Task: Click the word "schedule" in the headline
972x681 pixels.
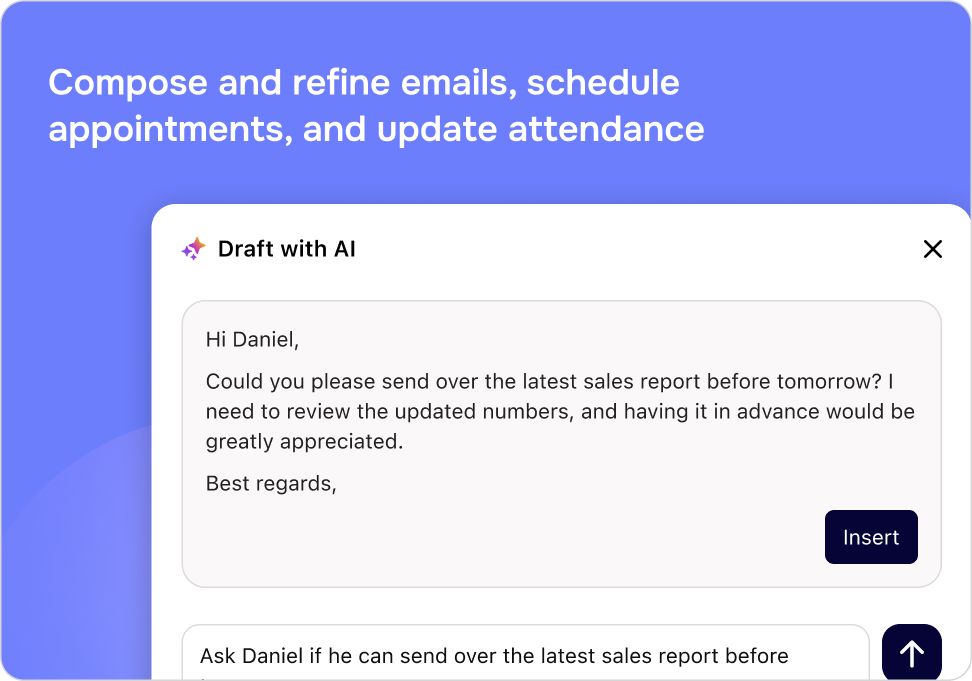Action: tap(603, 82)
